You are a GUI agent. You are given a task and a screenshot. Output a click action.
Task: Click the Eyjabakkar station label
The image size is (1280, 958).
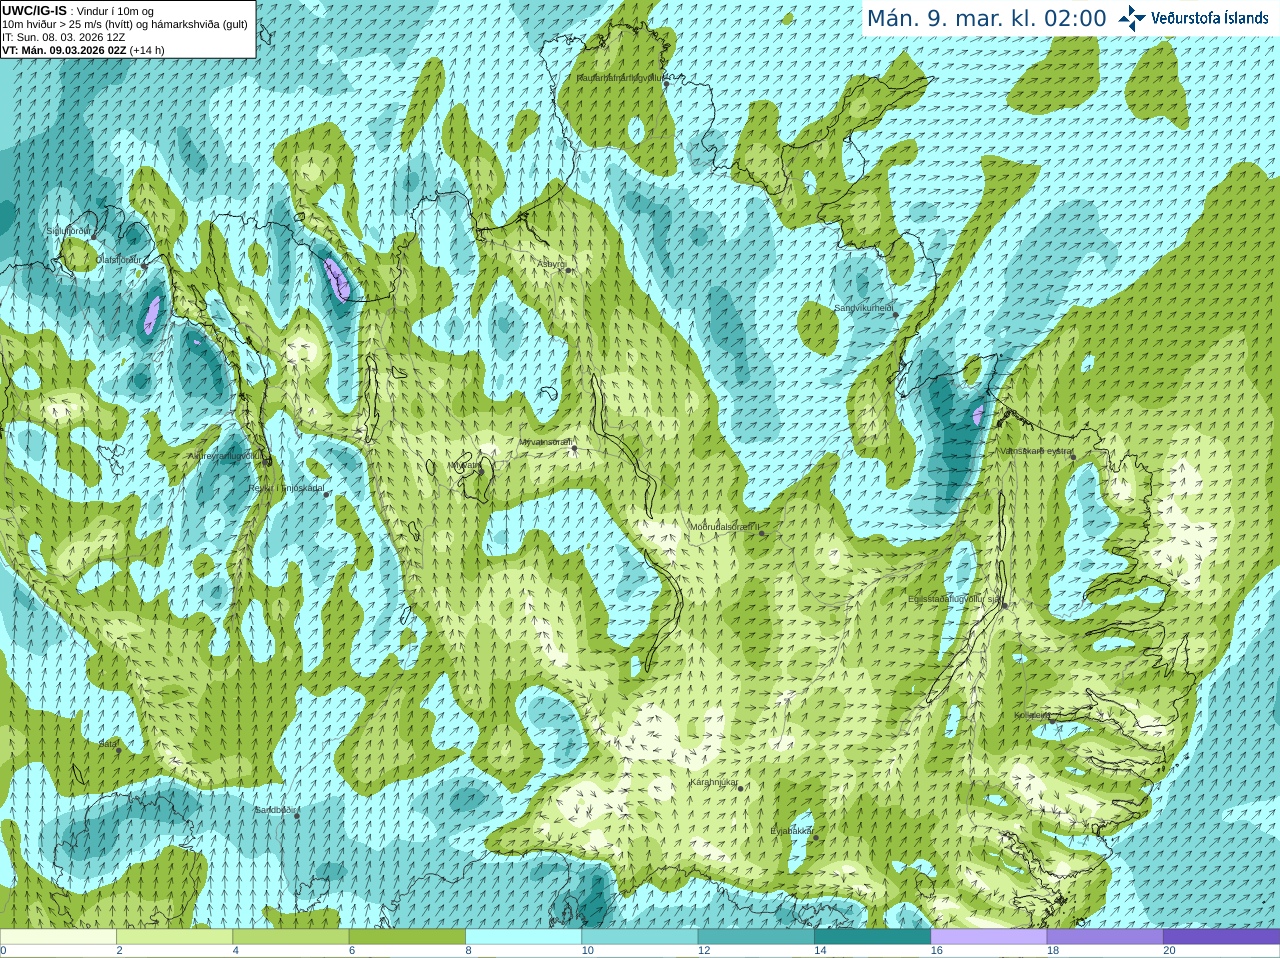point(792,830)
